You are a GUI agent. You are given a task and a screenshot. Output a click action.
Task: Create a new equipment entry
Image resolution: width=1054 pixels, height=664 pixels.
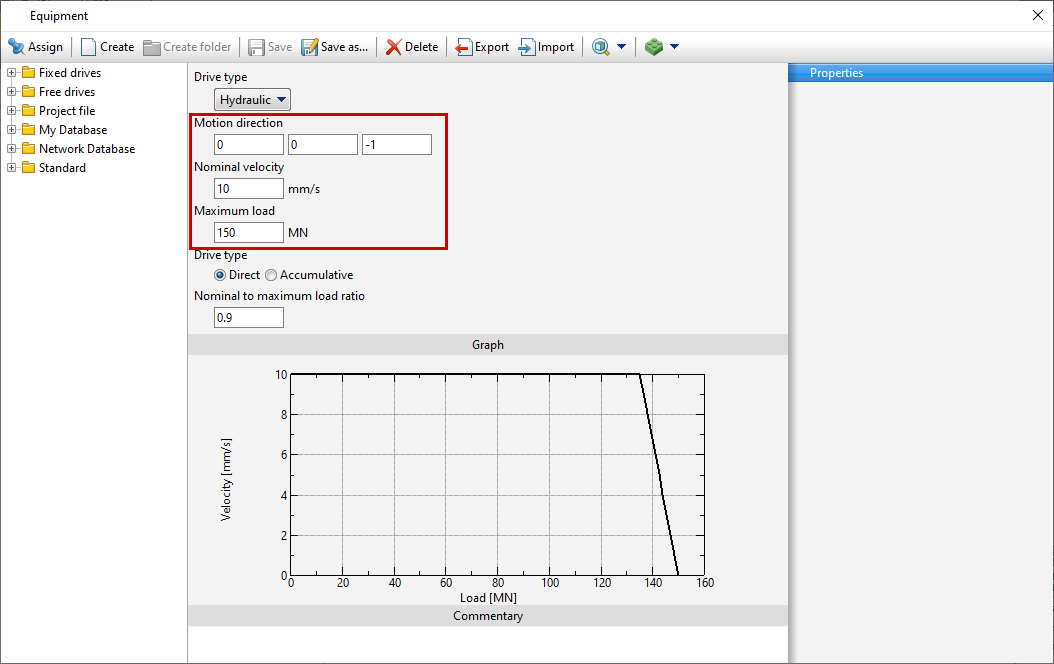107,47
